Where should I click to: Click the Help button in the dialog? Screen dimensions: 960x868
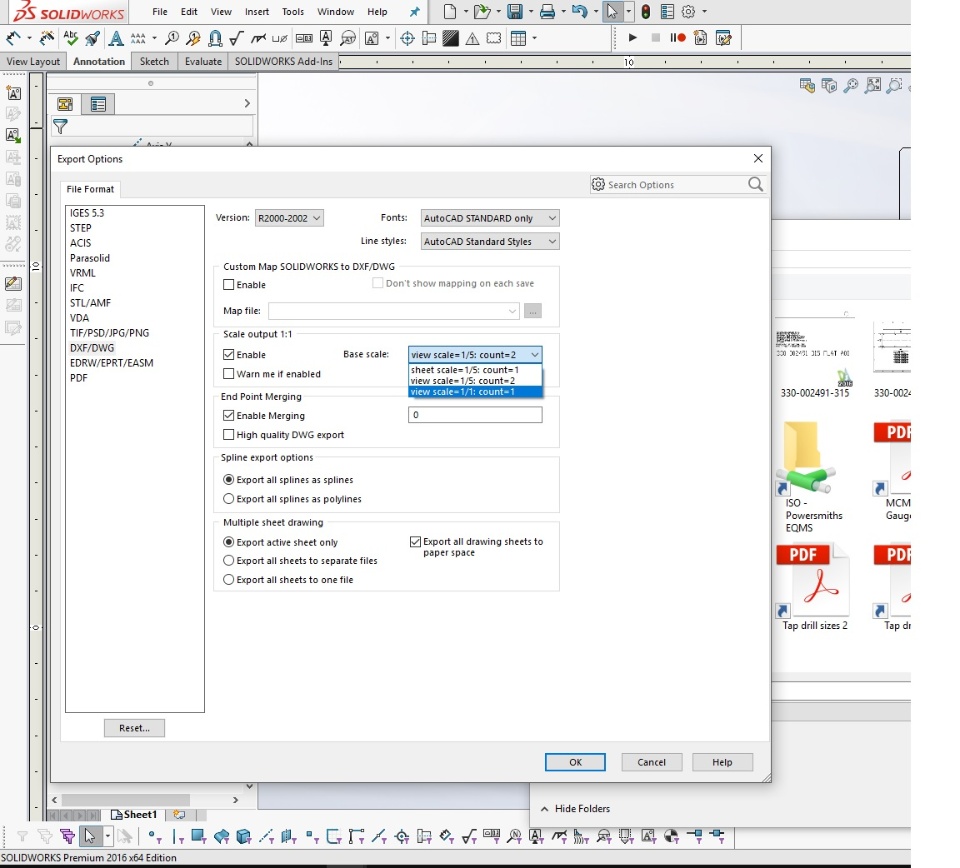722,762
